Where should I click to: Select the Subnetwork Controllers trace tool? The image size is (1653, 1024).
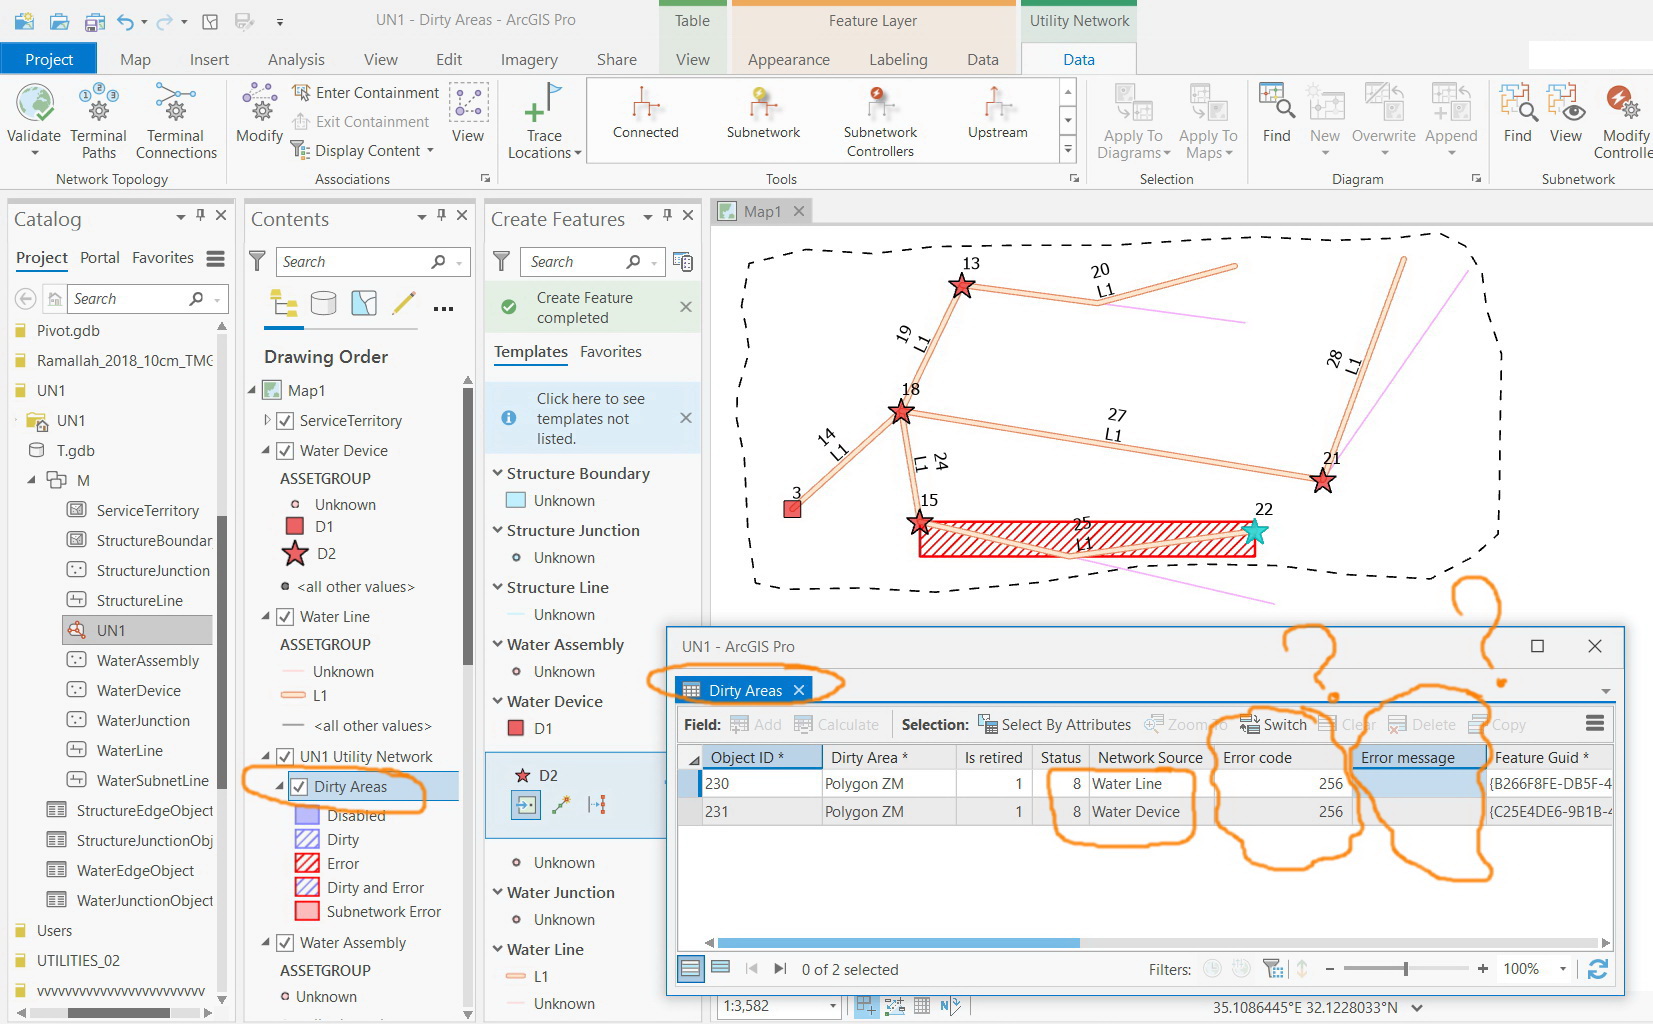pos(880,122)
